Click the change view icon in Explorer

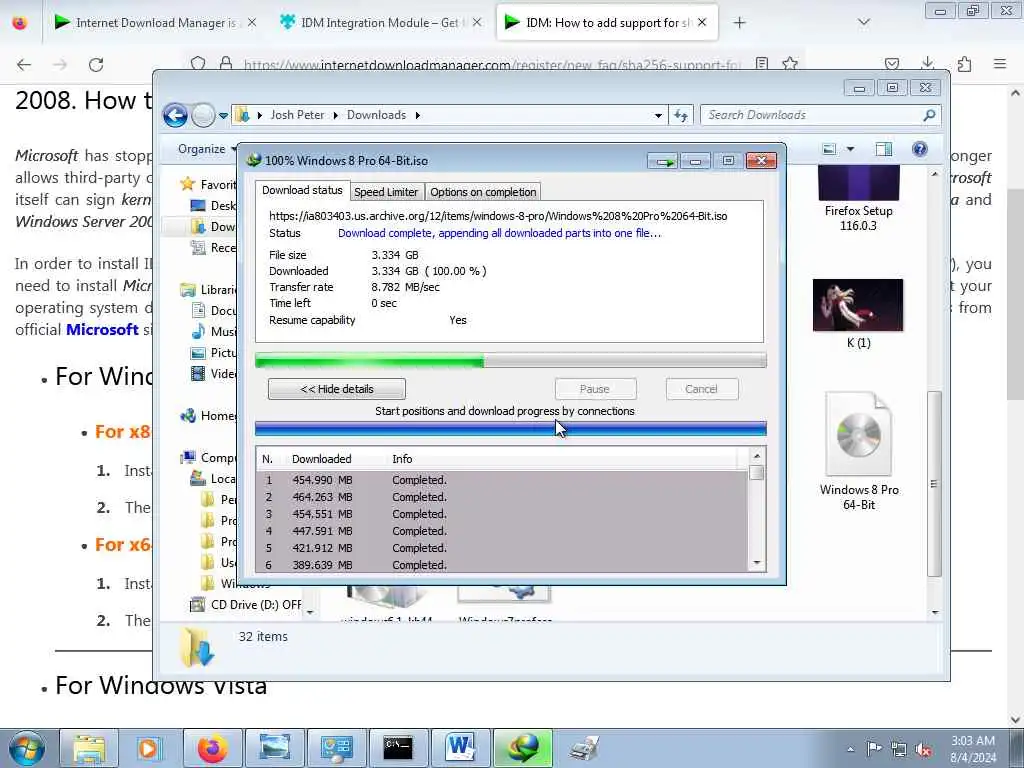(829, 149)
